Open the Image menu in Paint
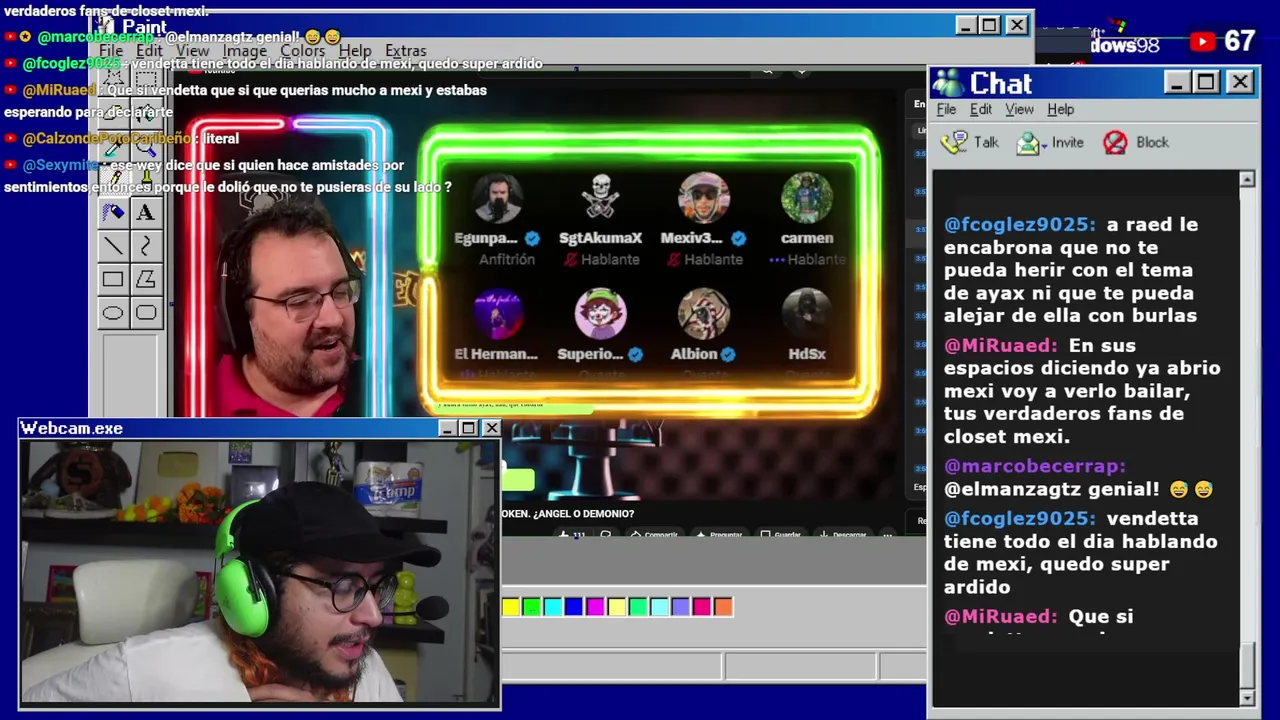 click(245, 50)
